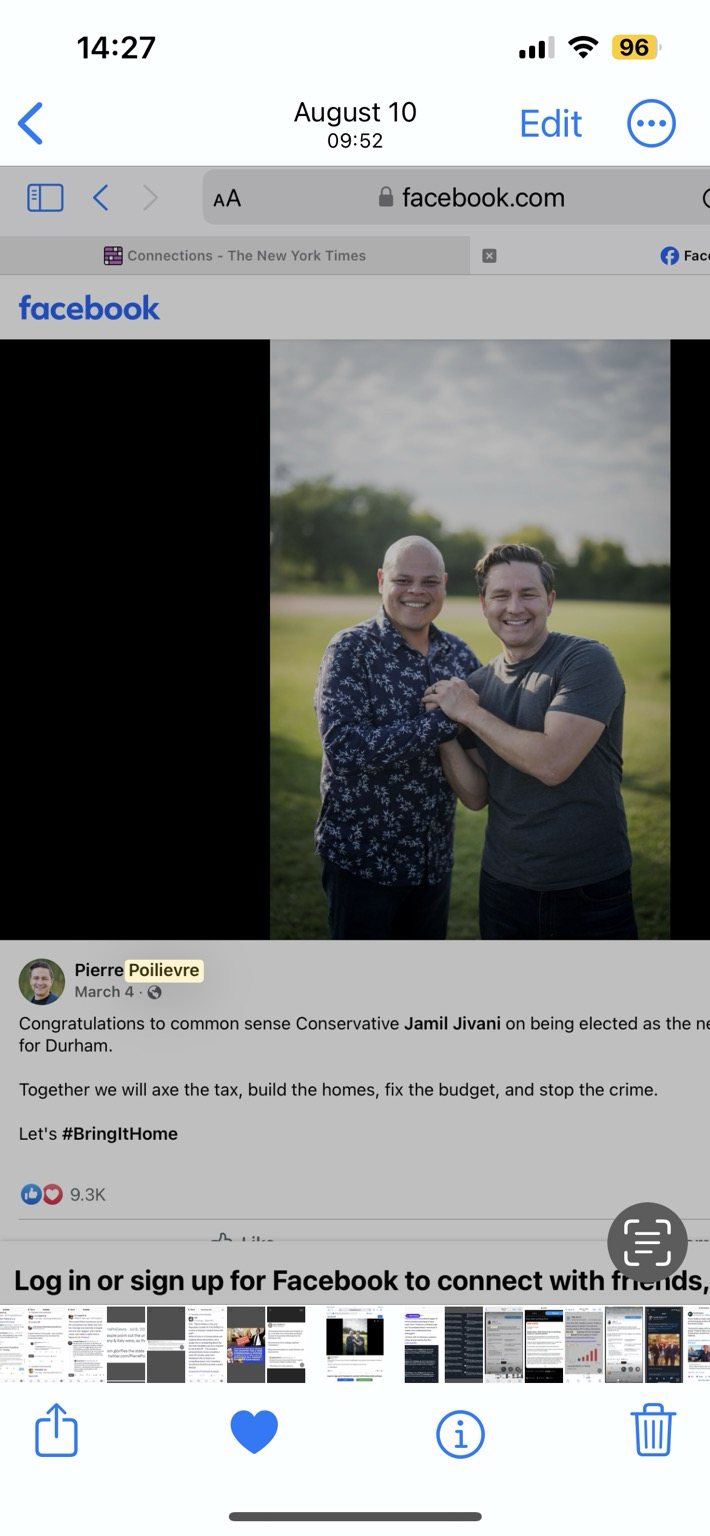Screen dimensions: 710x1536
Task: Open the Jamil Jivani tagged link
Action: tap(452, 1024)
